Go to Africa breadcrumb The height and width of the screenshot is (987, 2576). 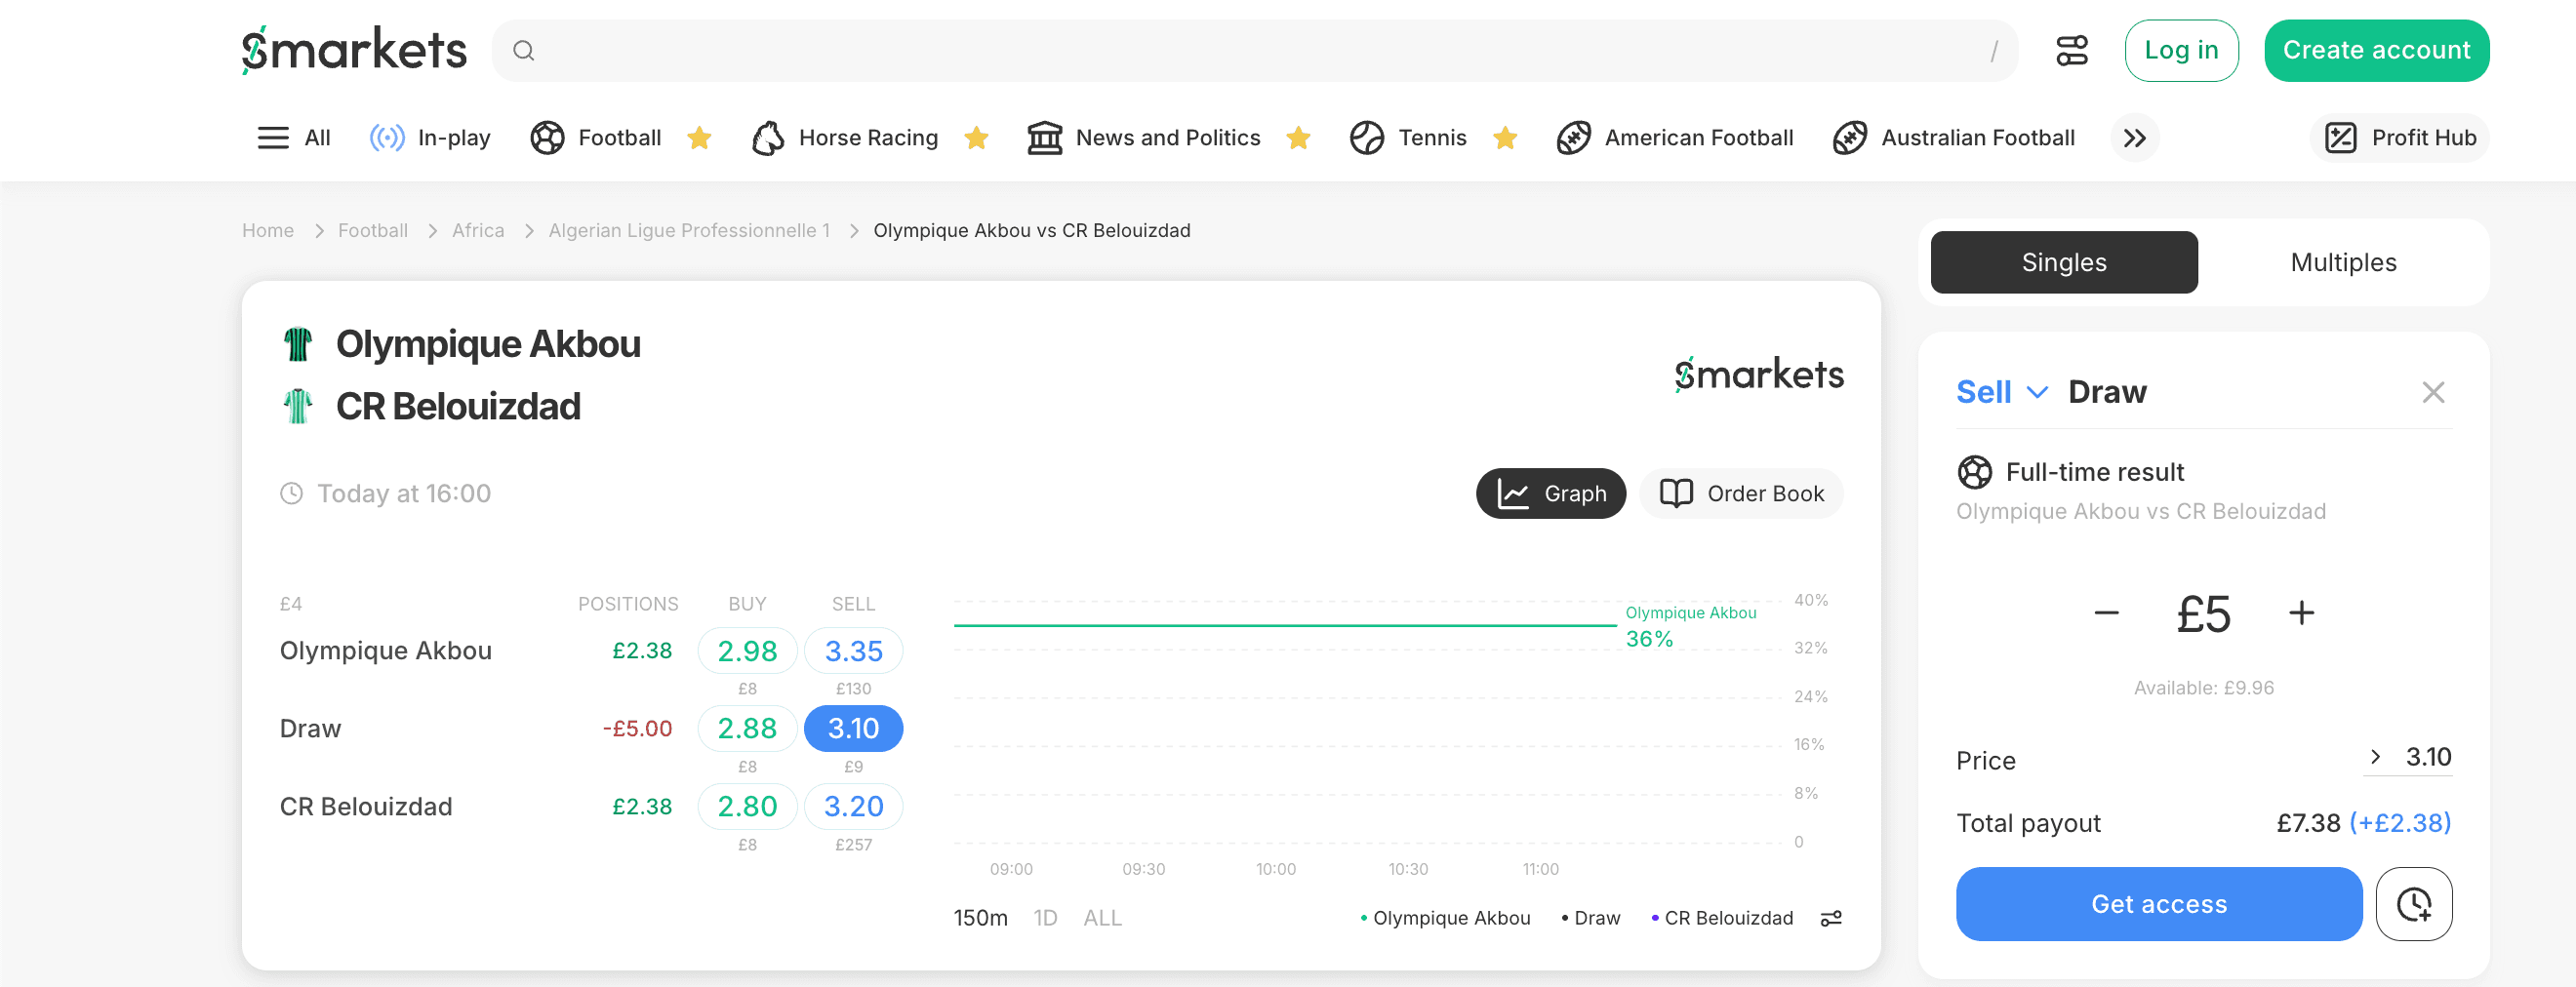(x=478, y=231)
